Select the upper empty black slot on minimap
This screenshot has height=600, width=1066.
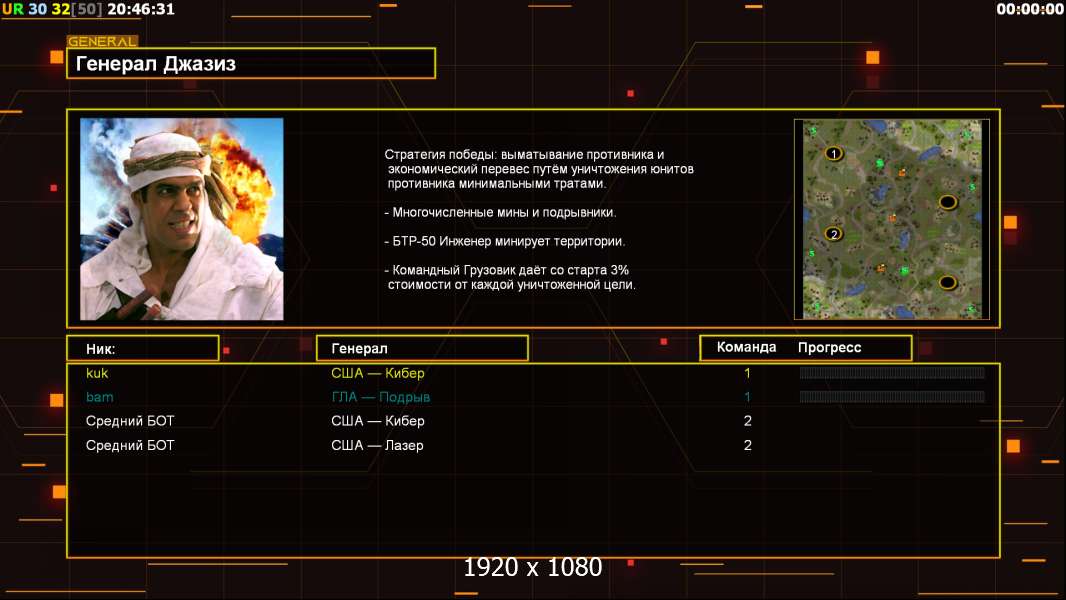(x=948, y=202)
